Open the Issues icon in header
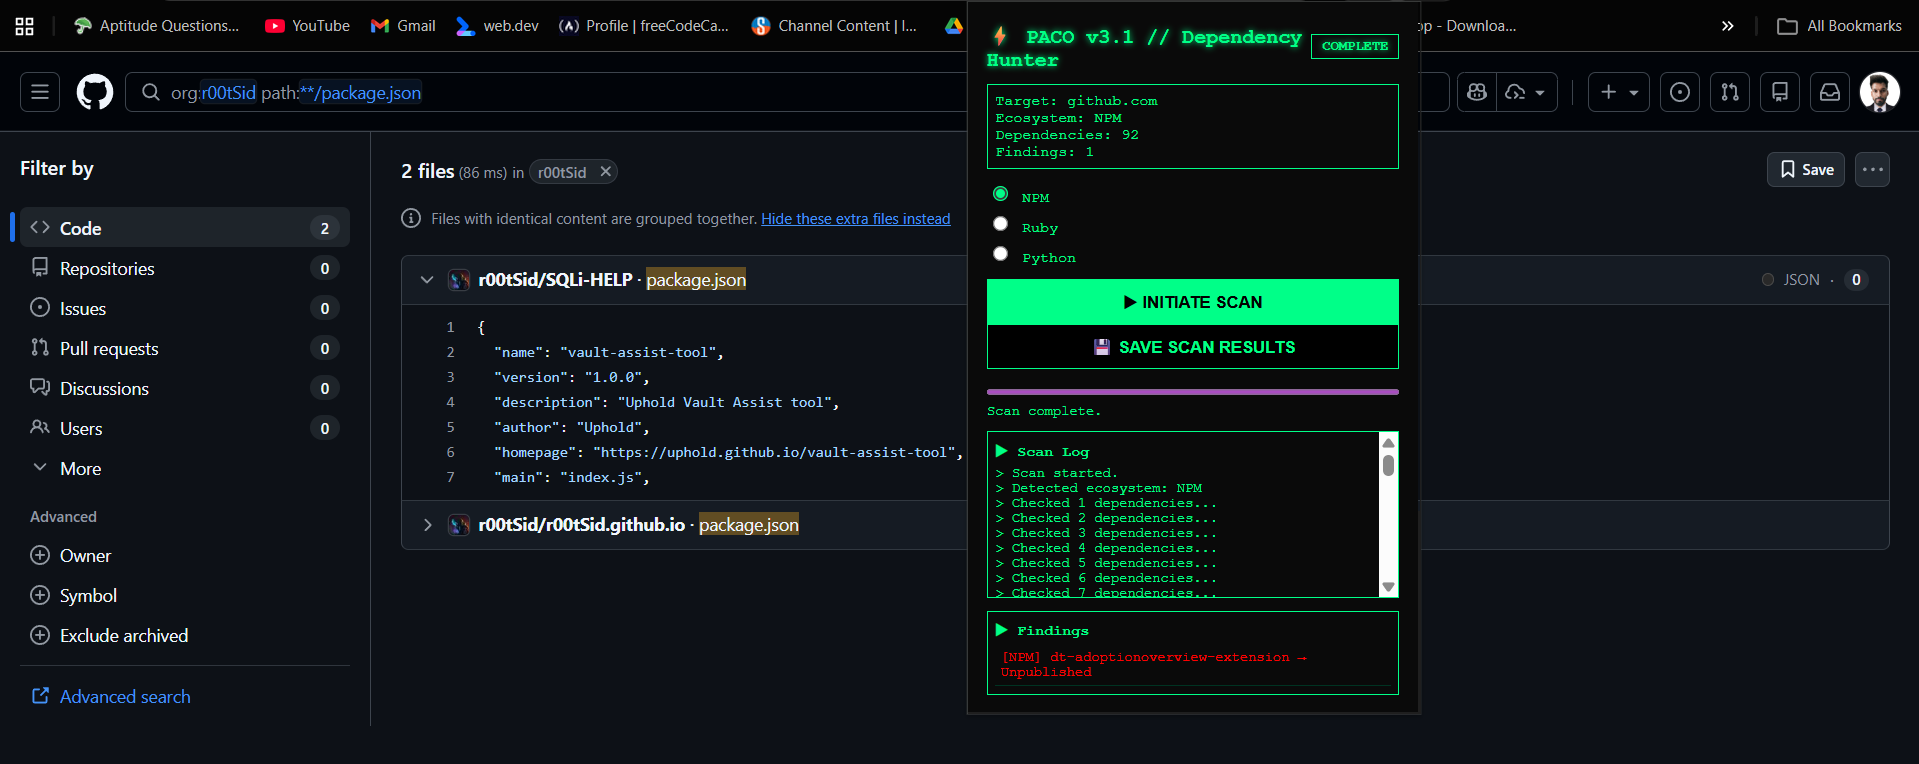1919x764 pixels. 1680,92
